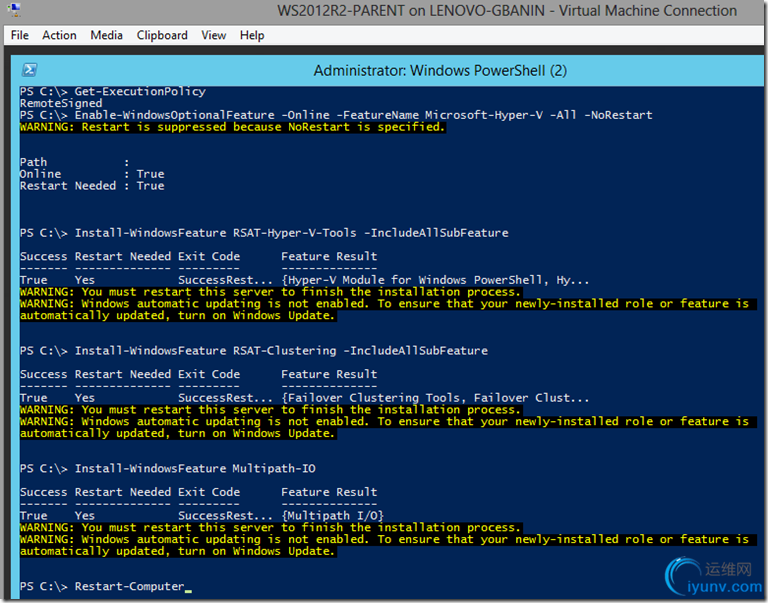Click the Get-ExecutionPolicy command line
This screenshot has height=603, width=768.
[x=113, y=92]
